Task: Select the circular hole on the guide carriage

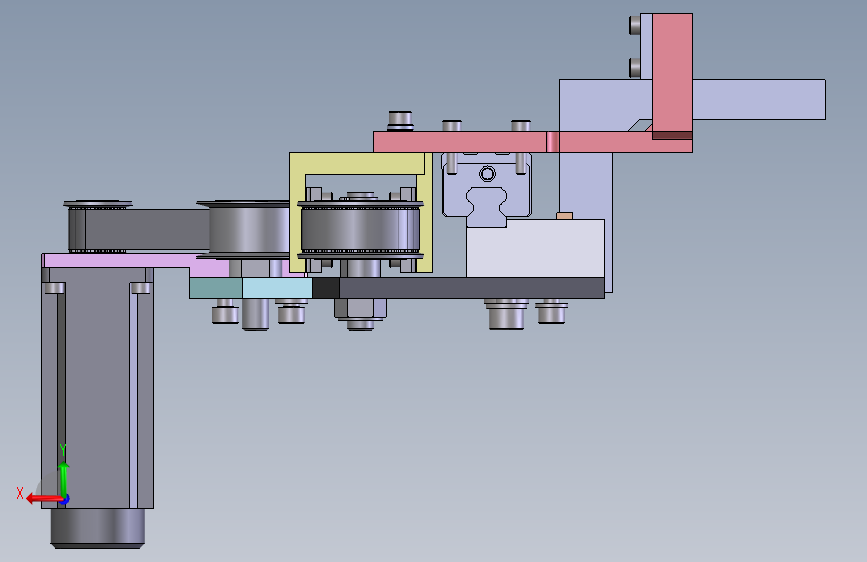Action: pos(487,174)
